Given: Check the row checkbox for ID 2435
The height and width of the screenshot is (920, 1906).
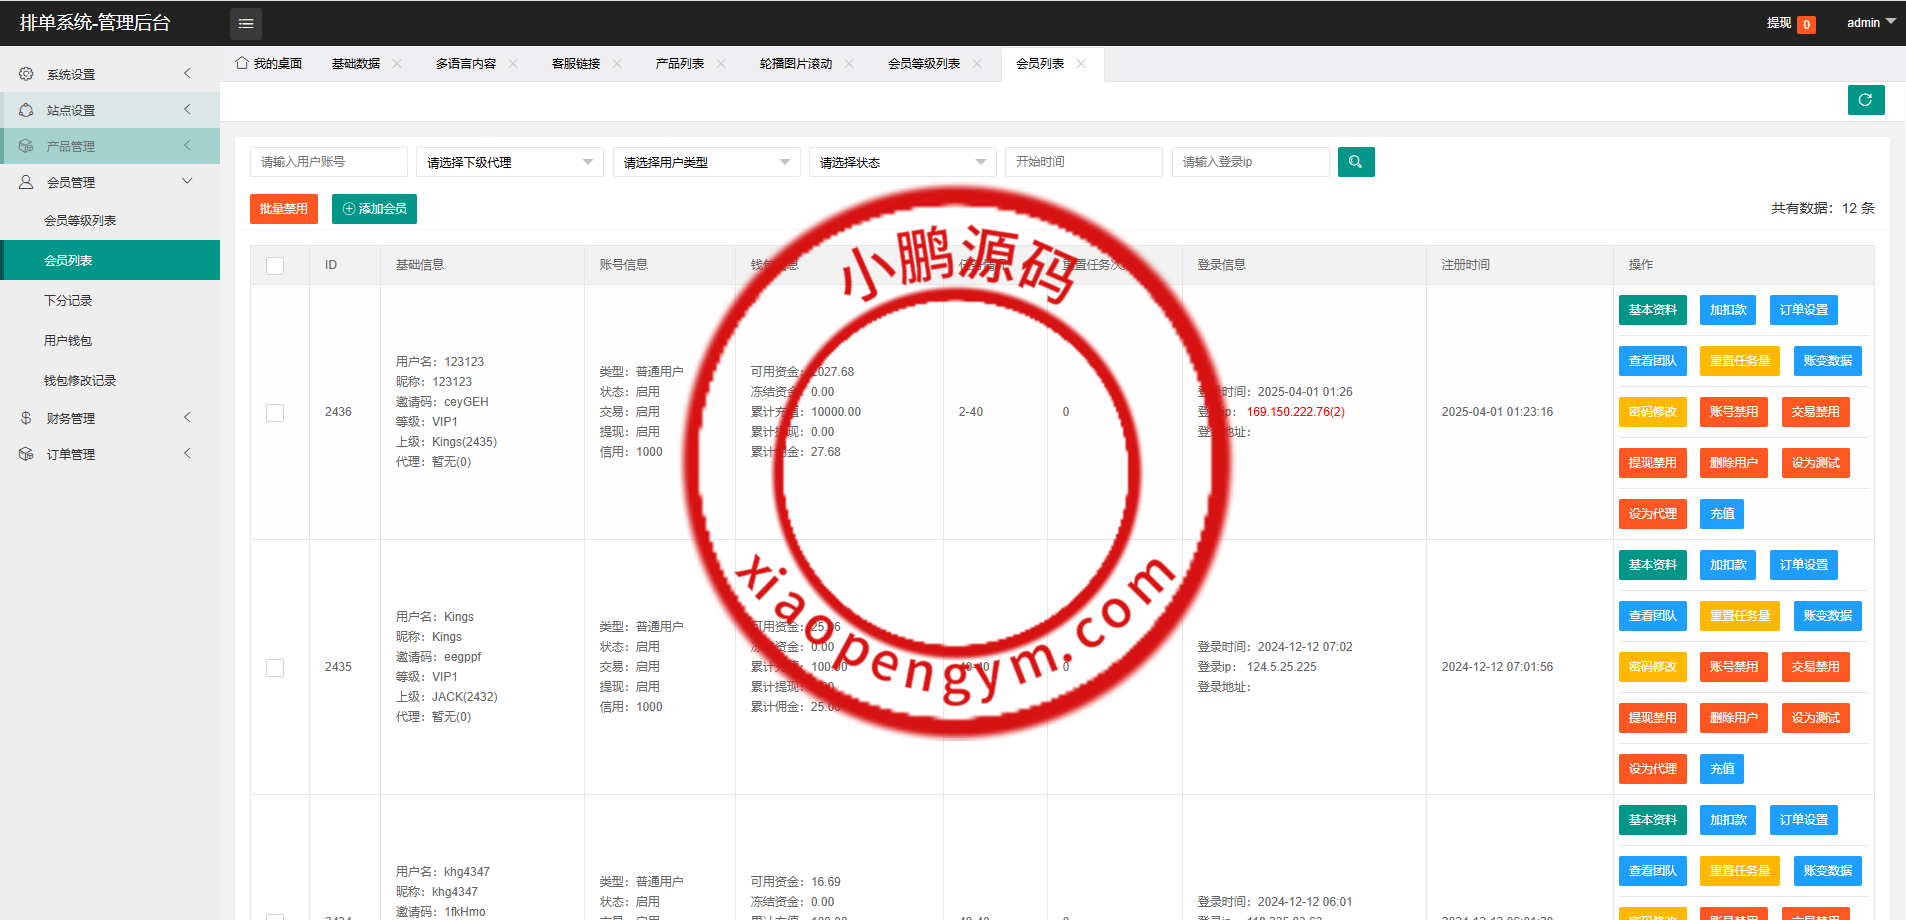Looking at the screenshot, I should point(275,668).
